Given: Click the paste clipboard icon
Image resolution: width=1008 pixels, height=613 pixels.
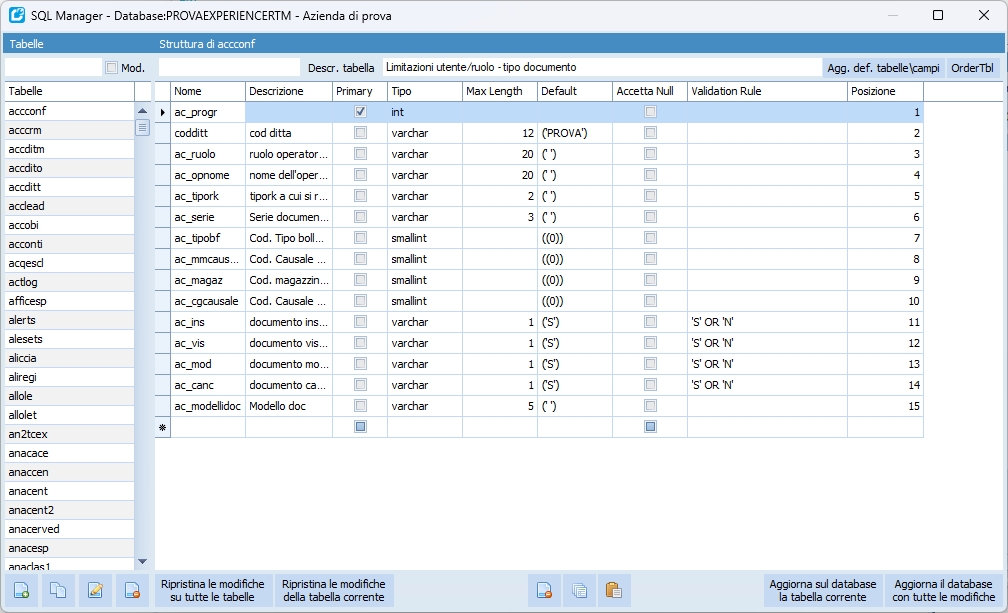Looking at the screenshot, I should tap(614, 590).
